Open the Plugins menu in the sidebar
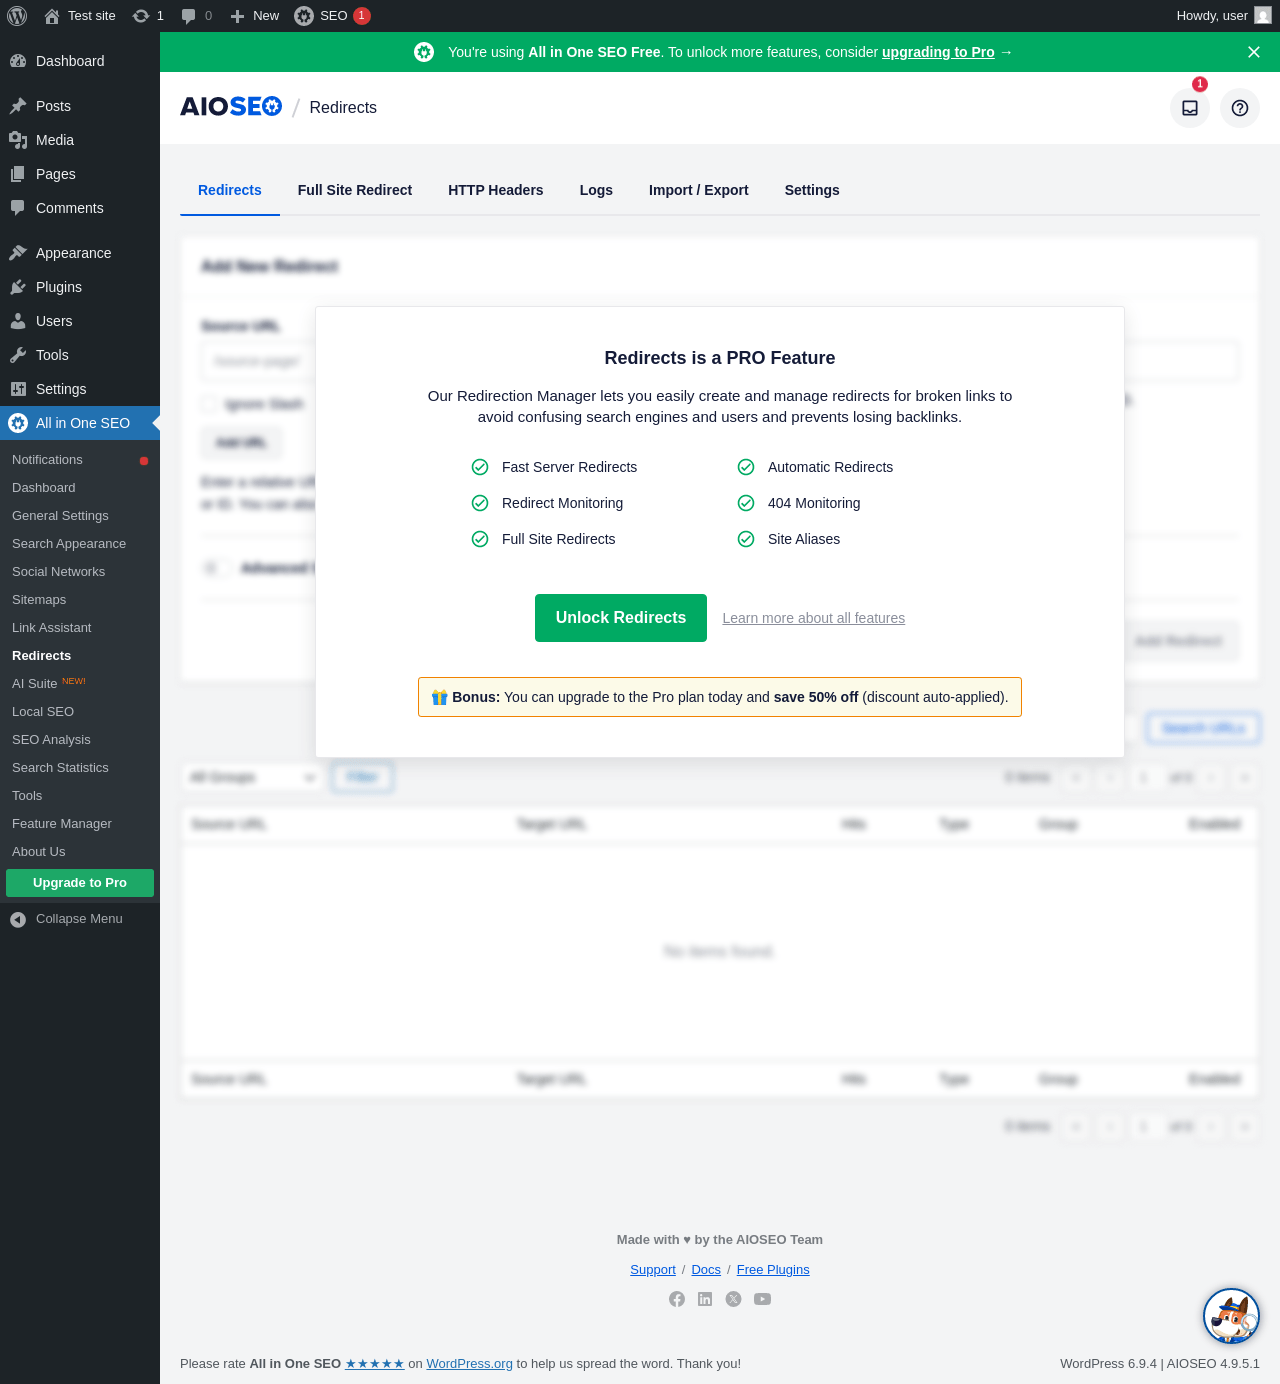 (x=59, y=287)
